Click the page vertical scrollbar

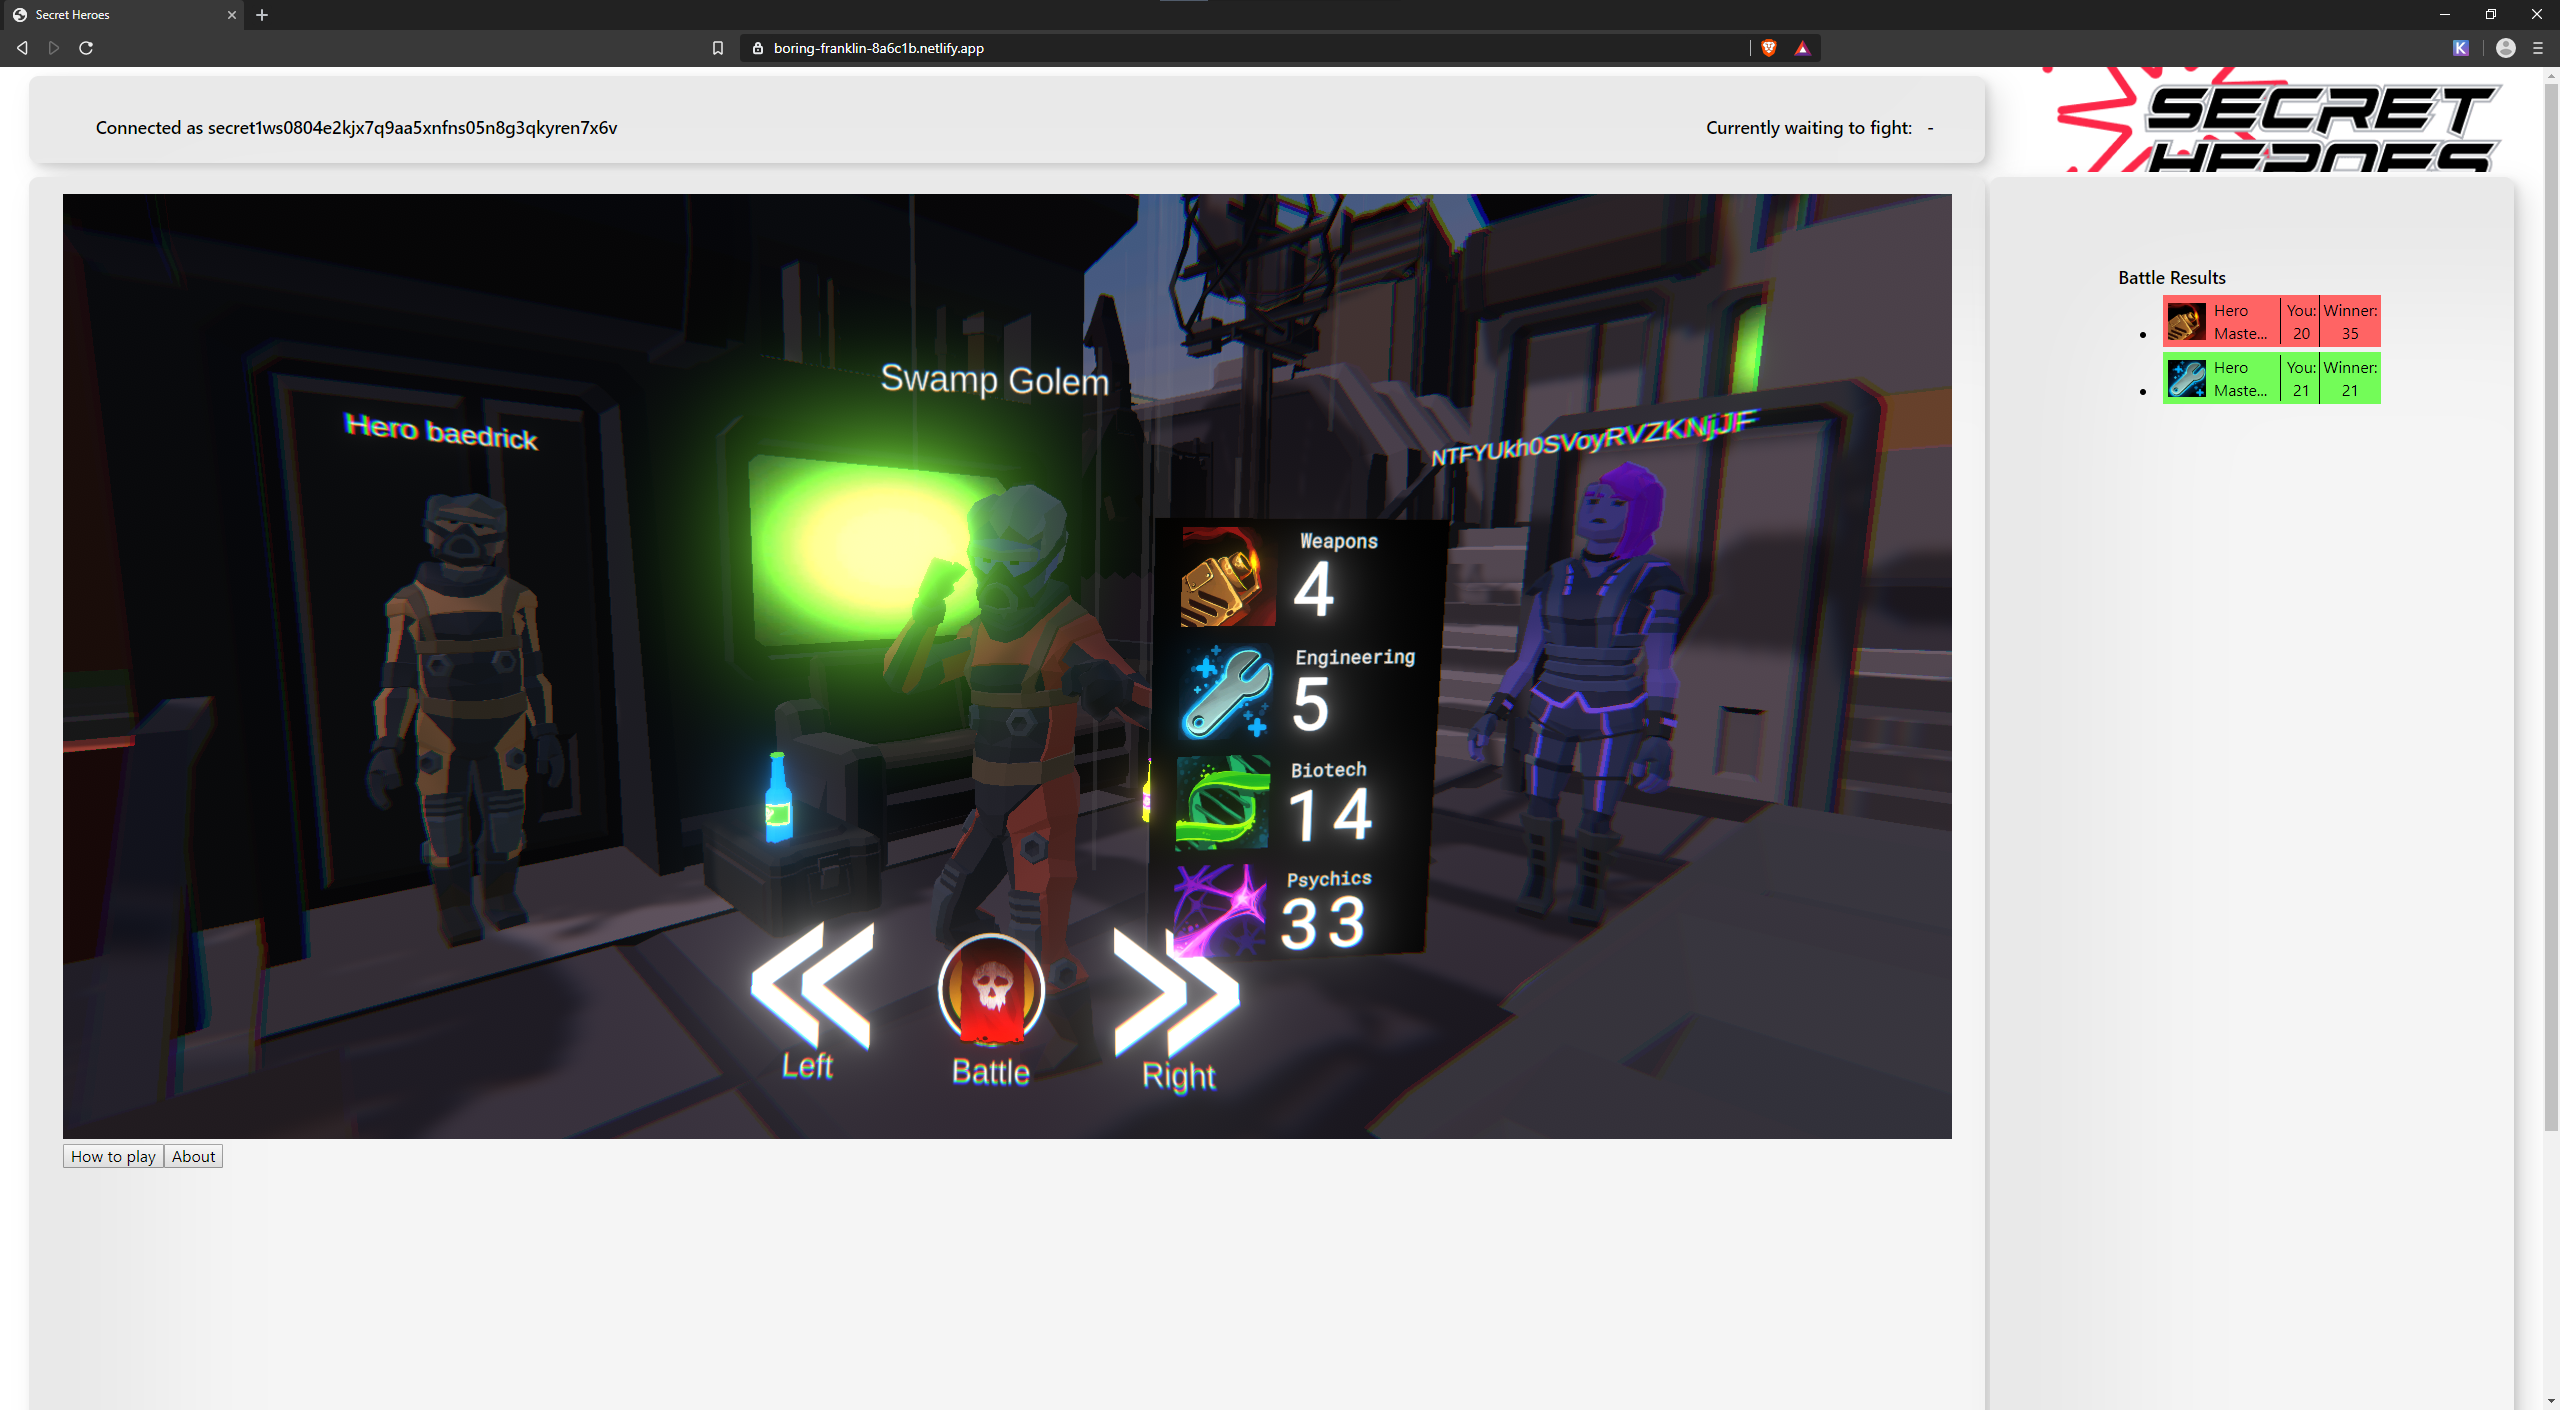coord(2551,600)
